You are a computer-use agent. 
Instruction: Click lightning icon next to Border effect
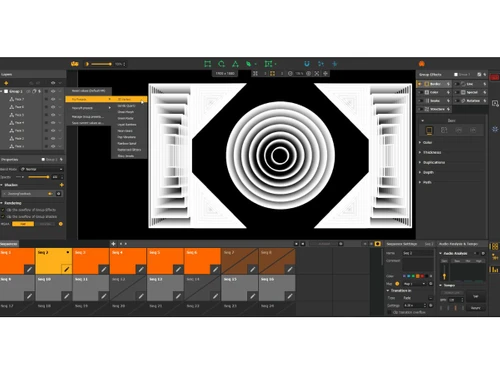coord(448,84)
